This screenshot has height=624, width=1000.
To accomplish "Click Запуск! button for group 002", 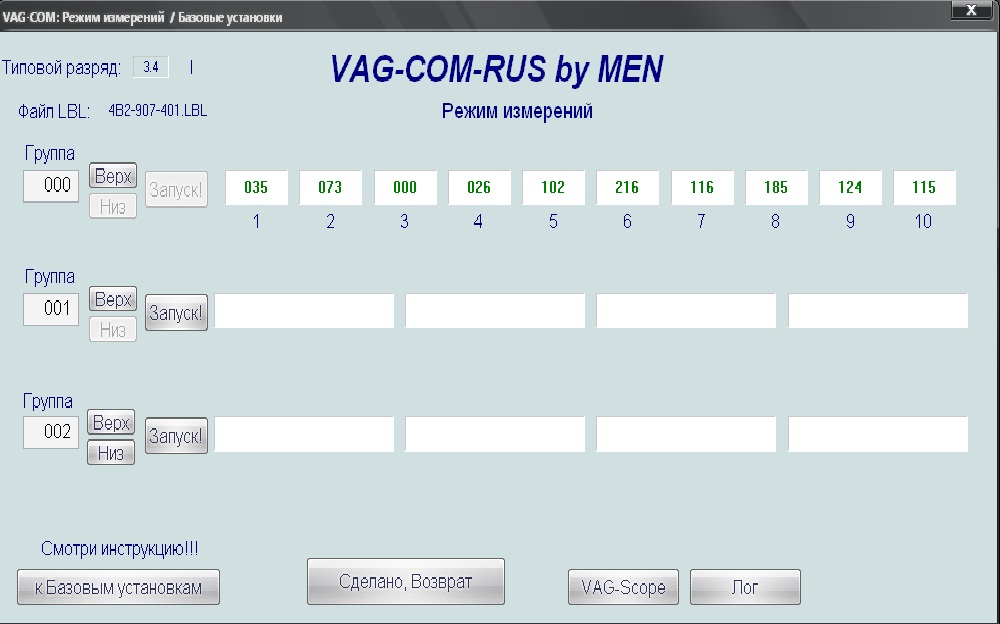I will [x=176, y=436].
